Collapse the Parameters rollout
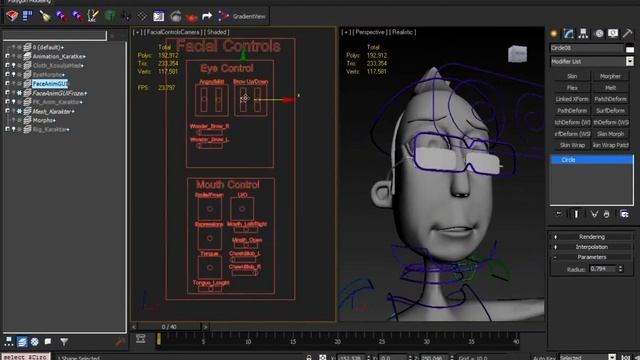The image size is (640, 360). (591, 257)
